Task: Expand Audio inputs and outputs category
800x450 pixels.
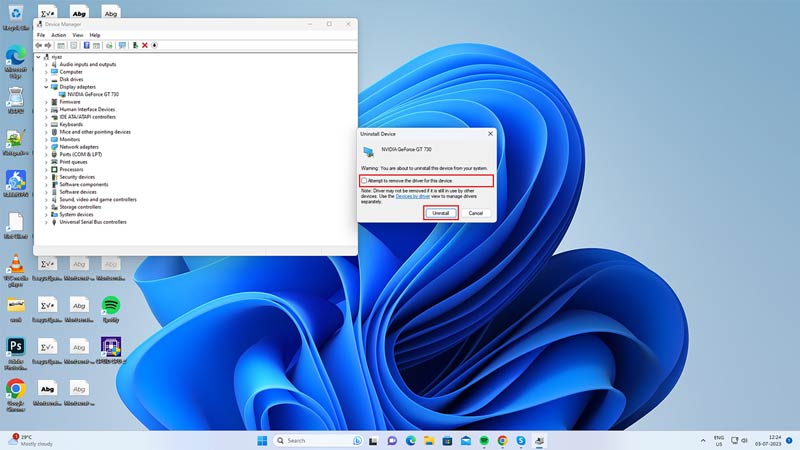Action: 46,65
